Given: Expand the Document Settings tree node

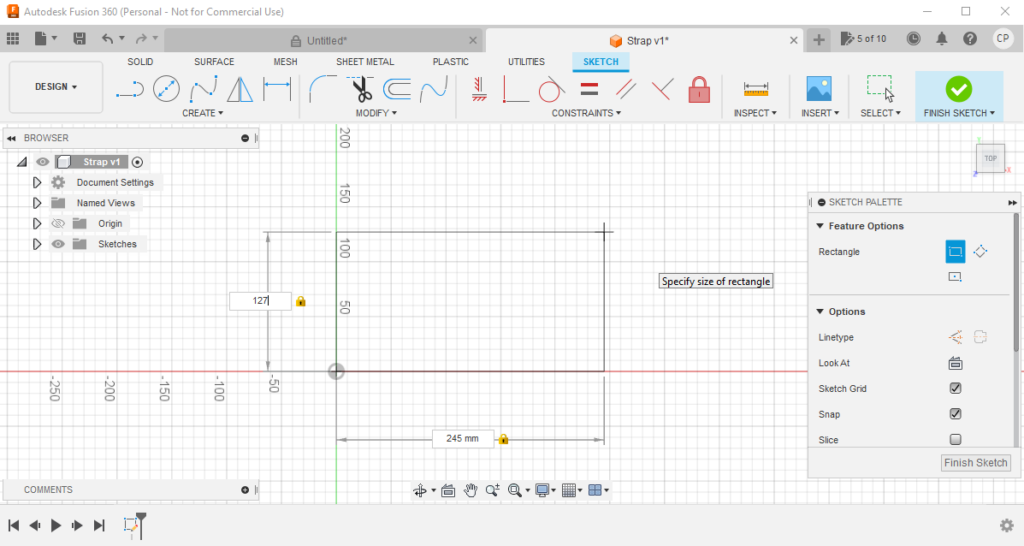Looking at the screenshot, I should pos(37,183).
